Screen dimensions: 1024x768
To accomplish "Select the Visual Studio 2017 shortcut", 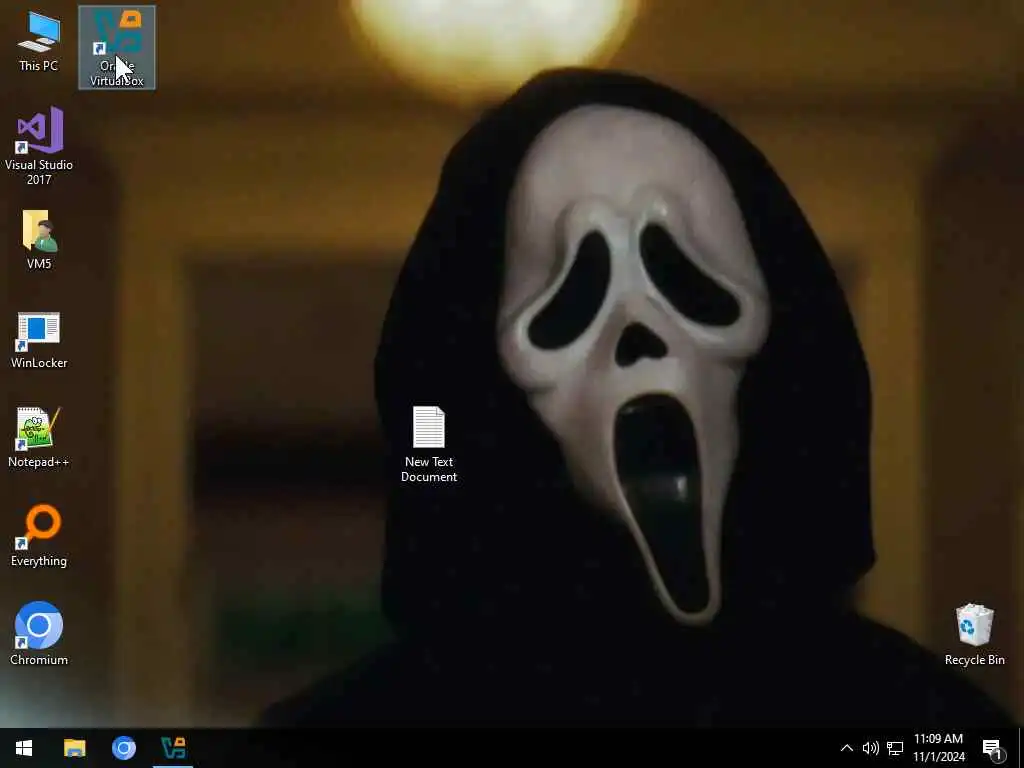I will click(x=39, y=146).
